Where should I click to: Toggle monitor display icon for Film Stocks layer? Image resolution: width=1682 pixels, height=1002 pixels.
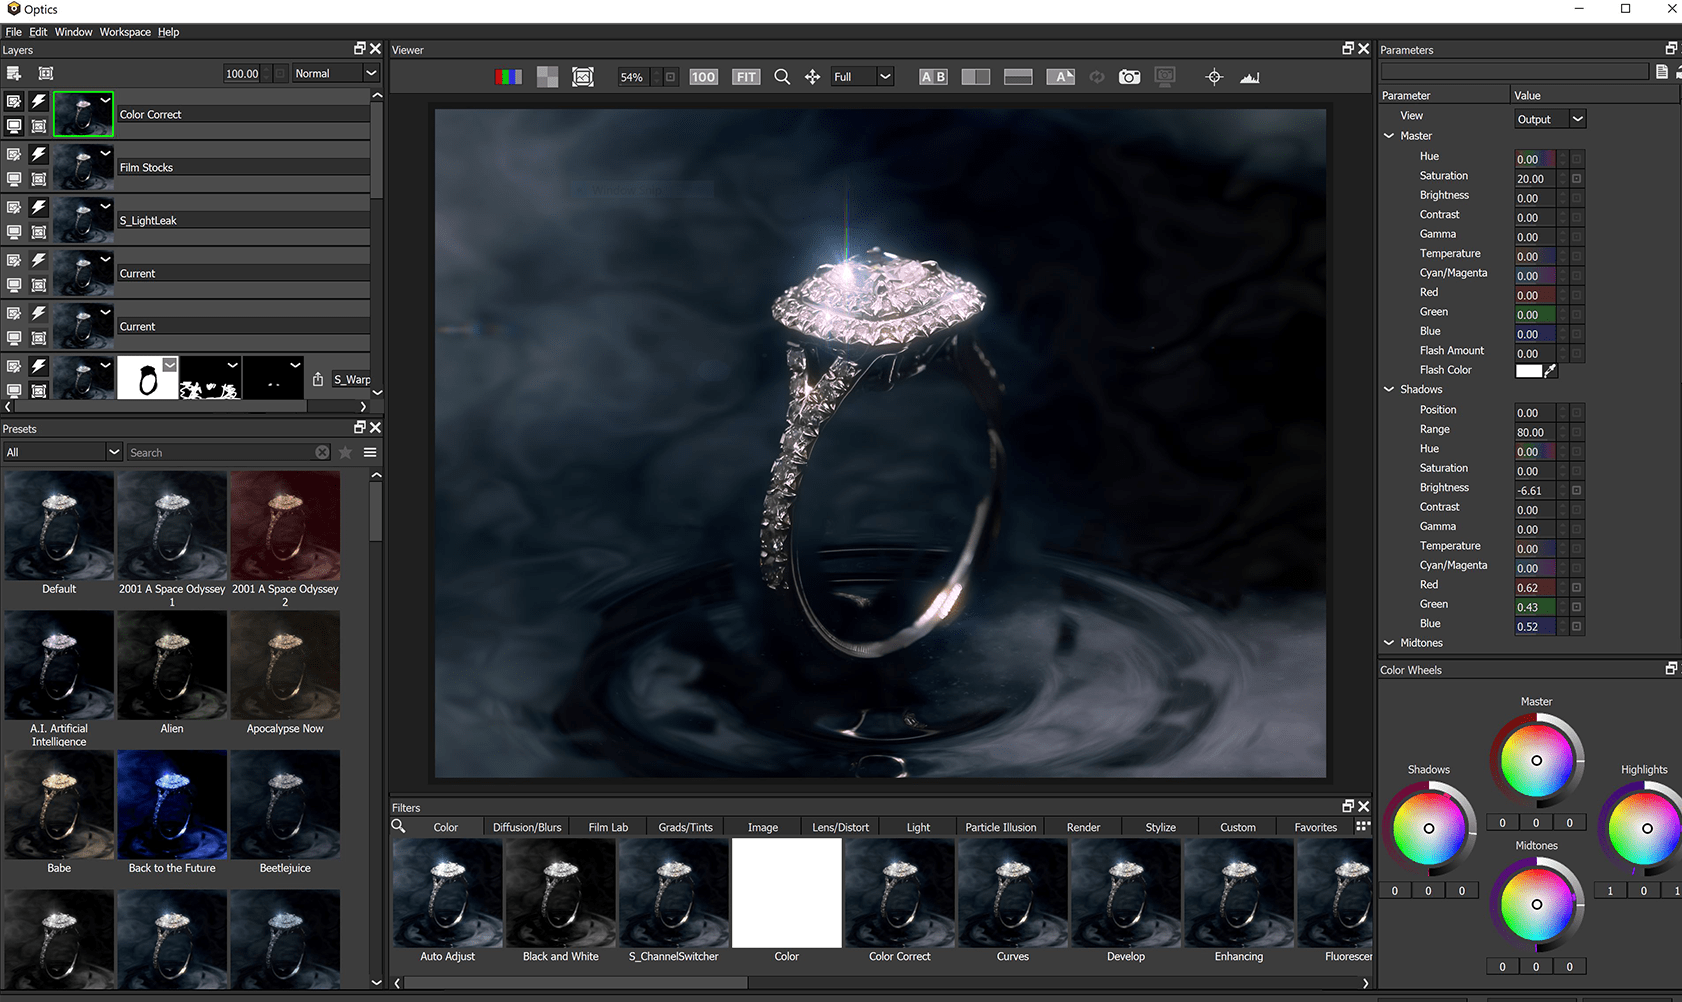[14, 178]
